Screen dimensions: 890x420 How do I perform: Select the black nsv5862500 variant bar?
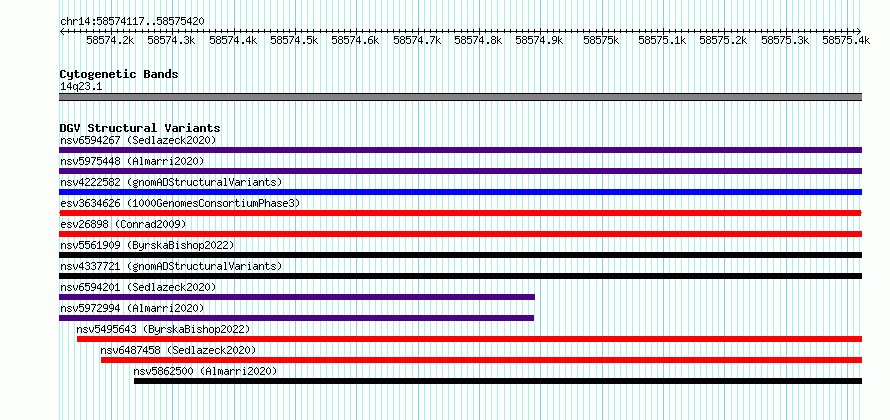tap(498, 381)
